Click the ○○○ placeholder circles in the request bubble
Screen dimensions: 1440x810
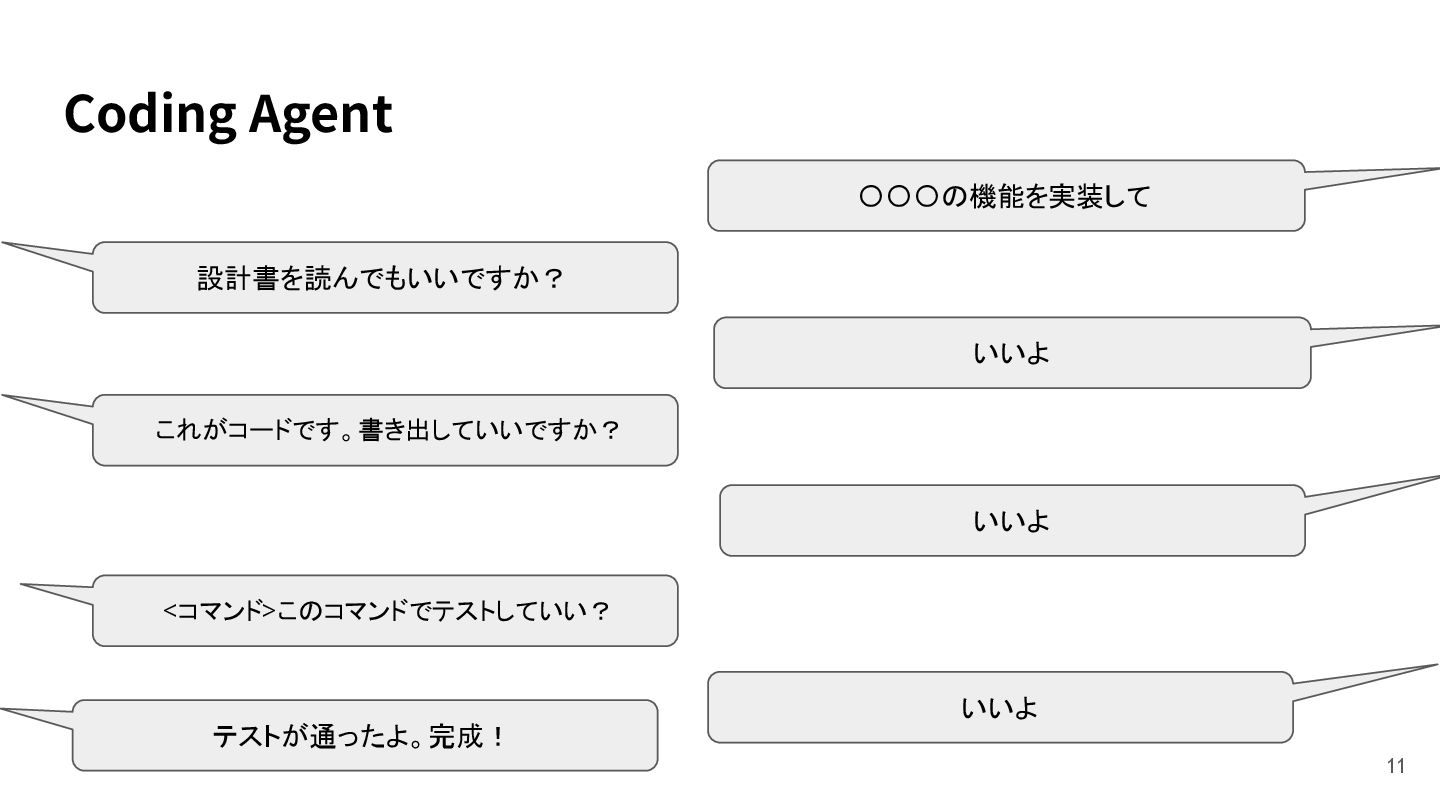(898, 197)
